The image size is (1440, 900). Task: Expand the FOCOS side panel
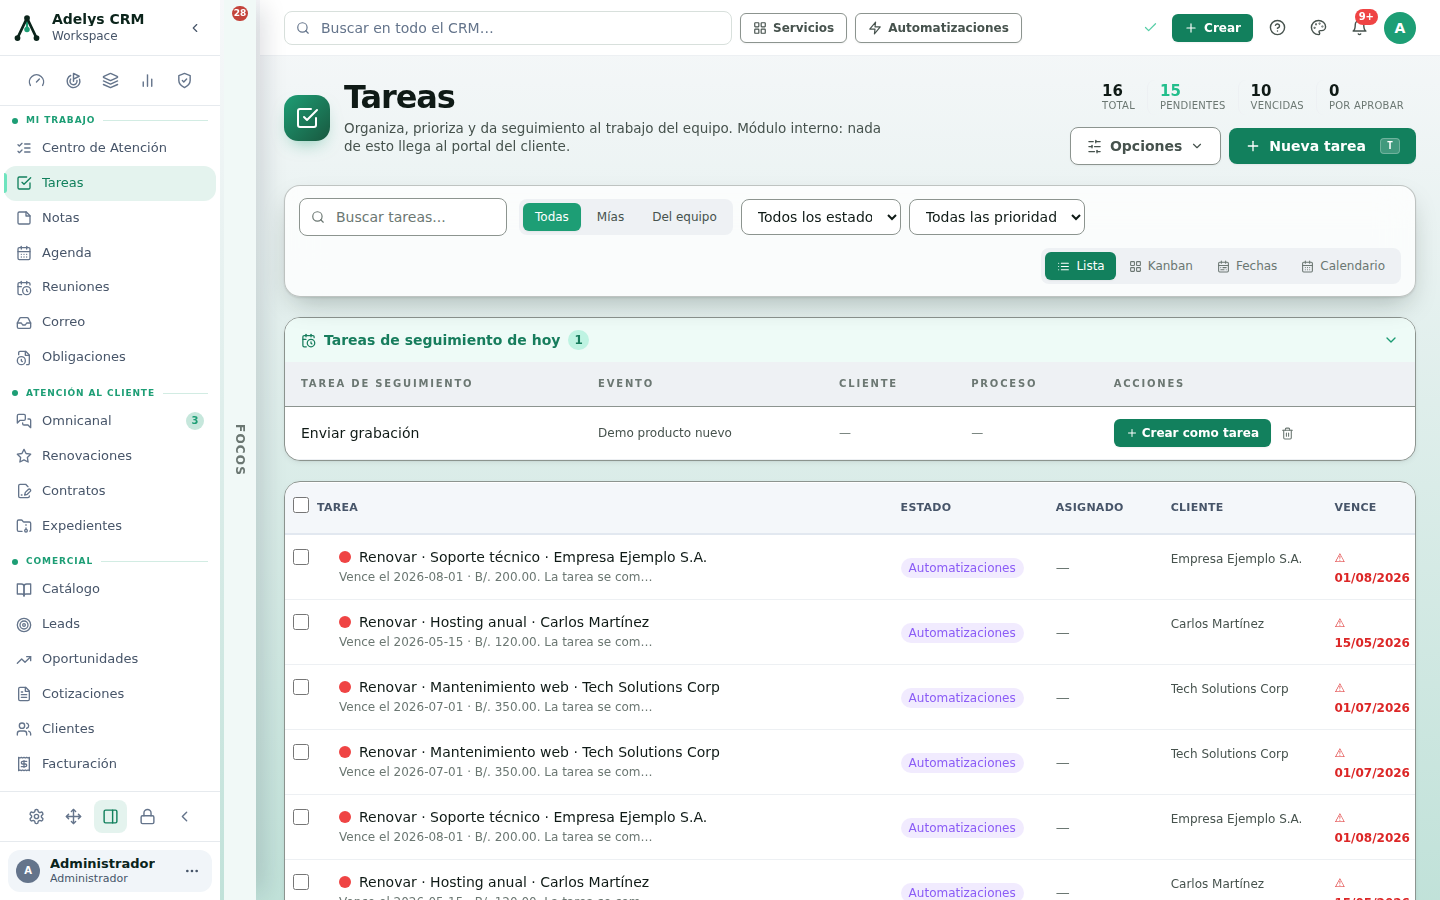(x=240, y=449)
